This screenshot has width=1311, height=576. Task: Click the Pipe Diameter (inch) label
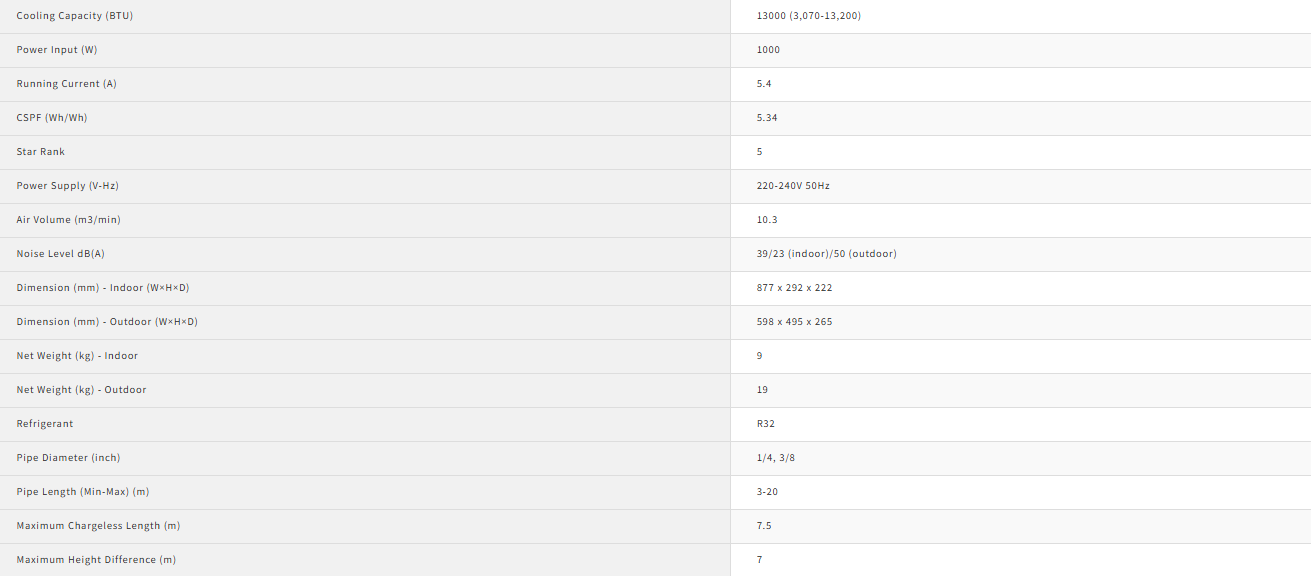[68, 458]
